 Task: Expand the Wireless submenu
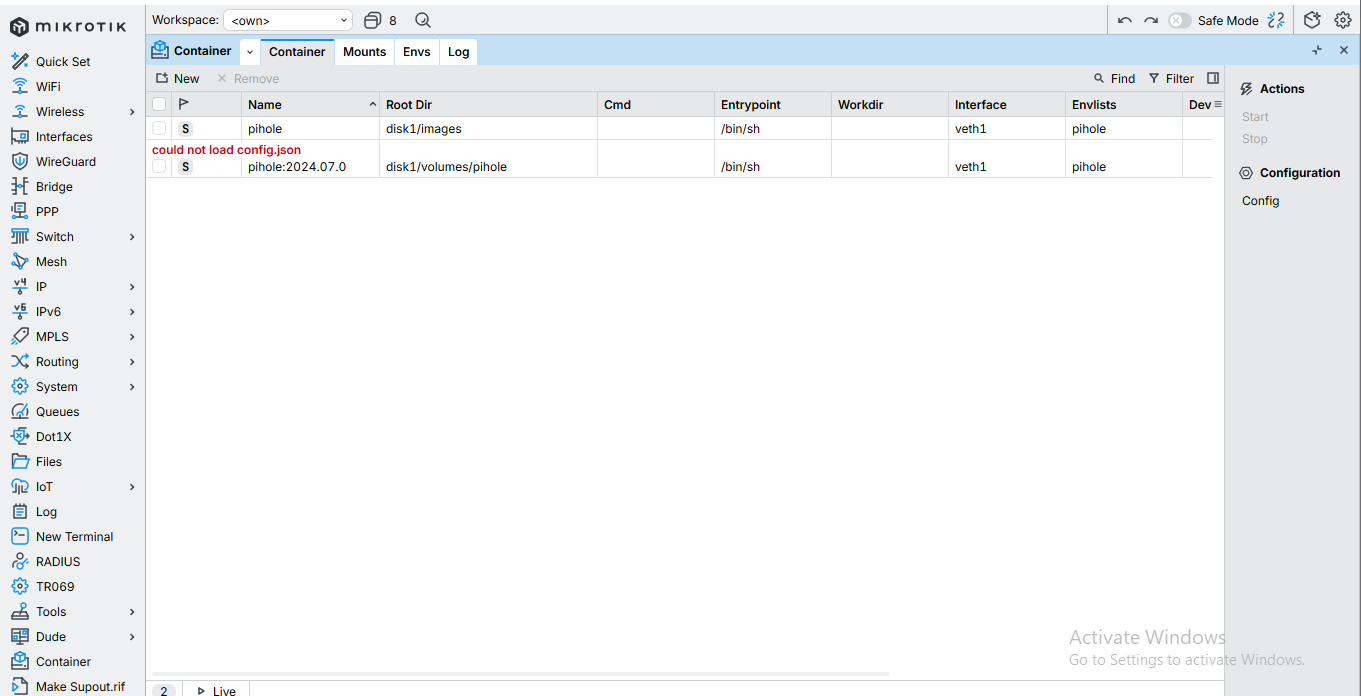click(132, 112)
